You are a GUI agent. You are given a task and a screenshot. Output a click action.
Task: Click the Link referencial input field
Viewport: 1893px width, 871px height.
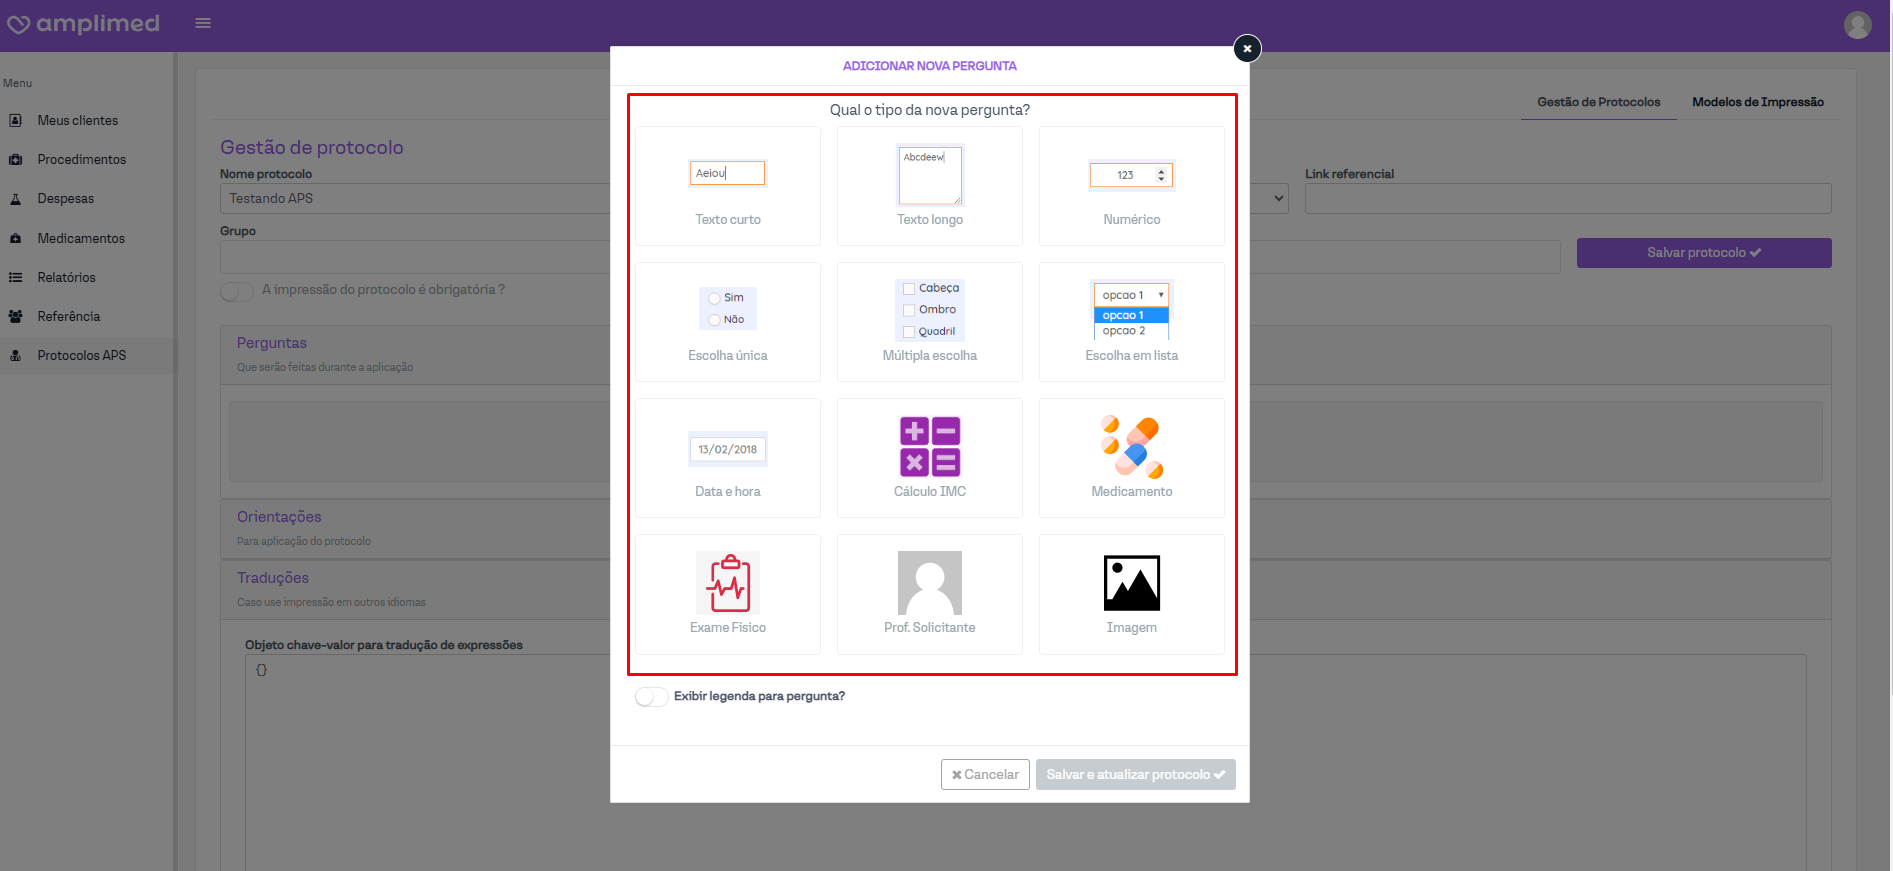click(x=1567, y=199)
